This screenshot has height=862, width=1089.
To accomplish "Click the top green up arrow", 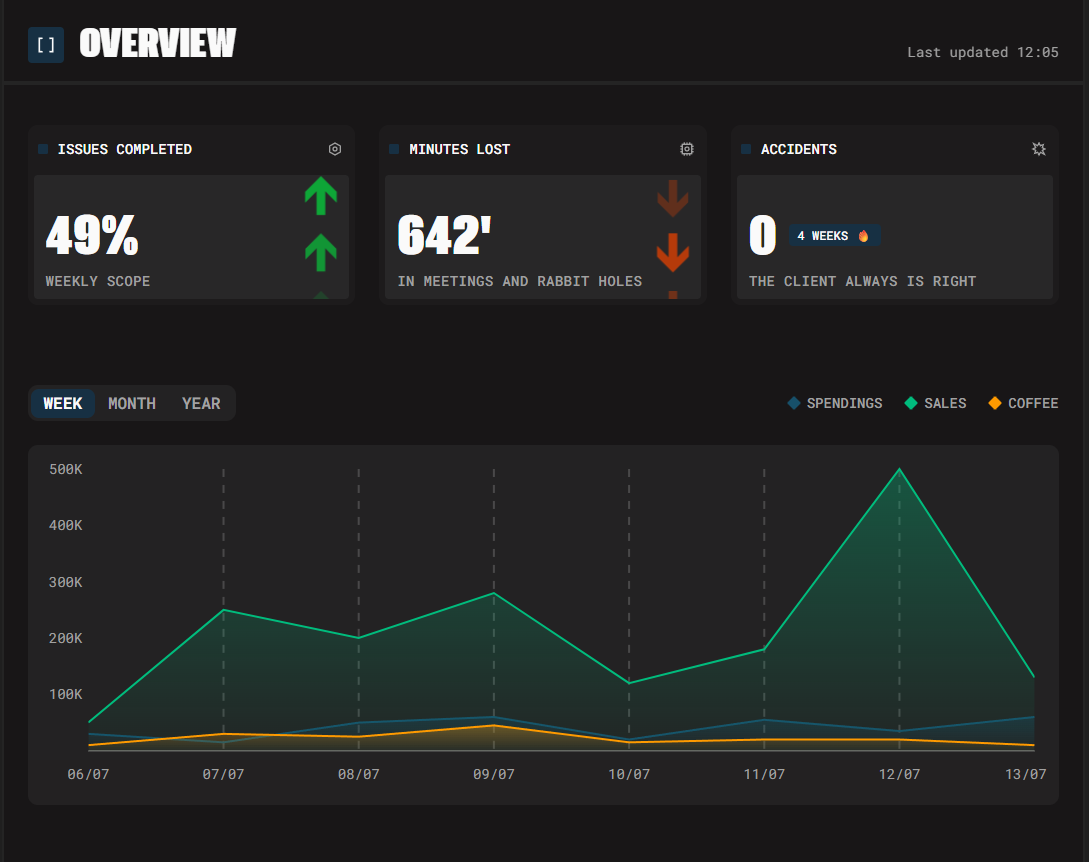I will coord(320,196).
